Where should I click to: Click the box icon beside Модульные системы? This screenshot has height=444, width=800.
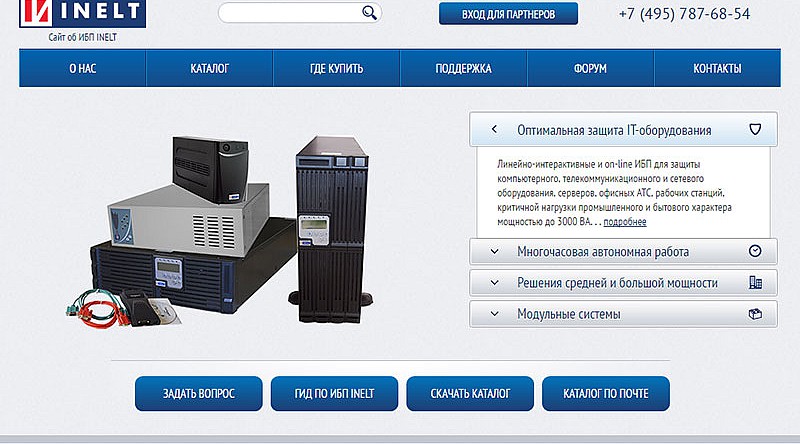(756, 314)
